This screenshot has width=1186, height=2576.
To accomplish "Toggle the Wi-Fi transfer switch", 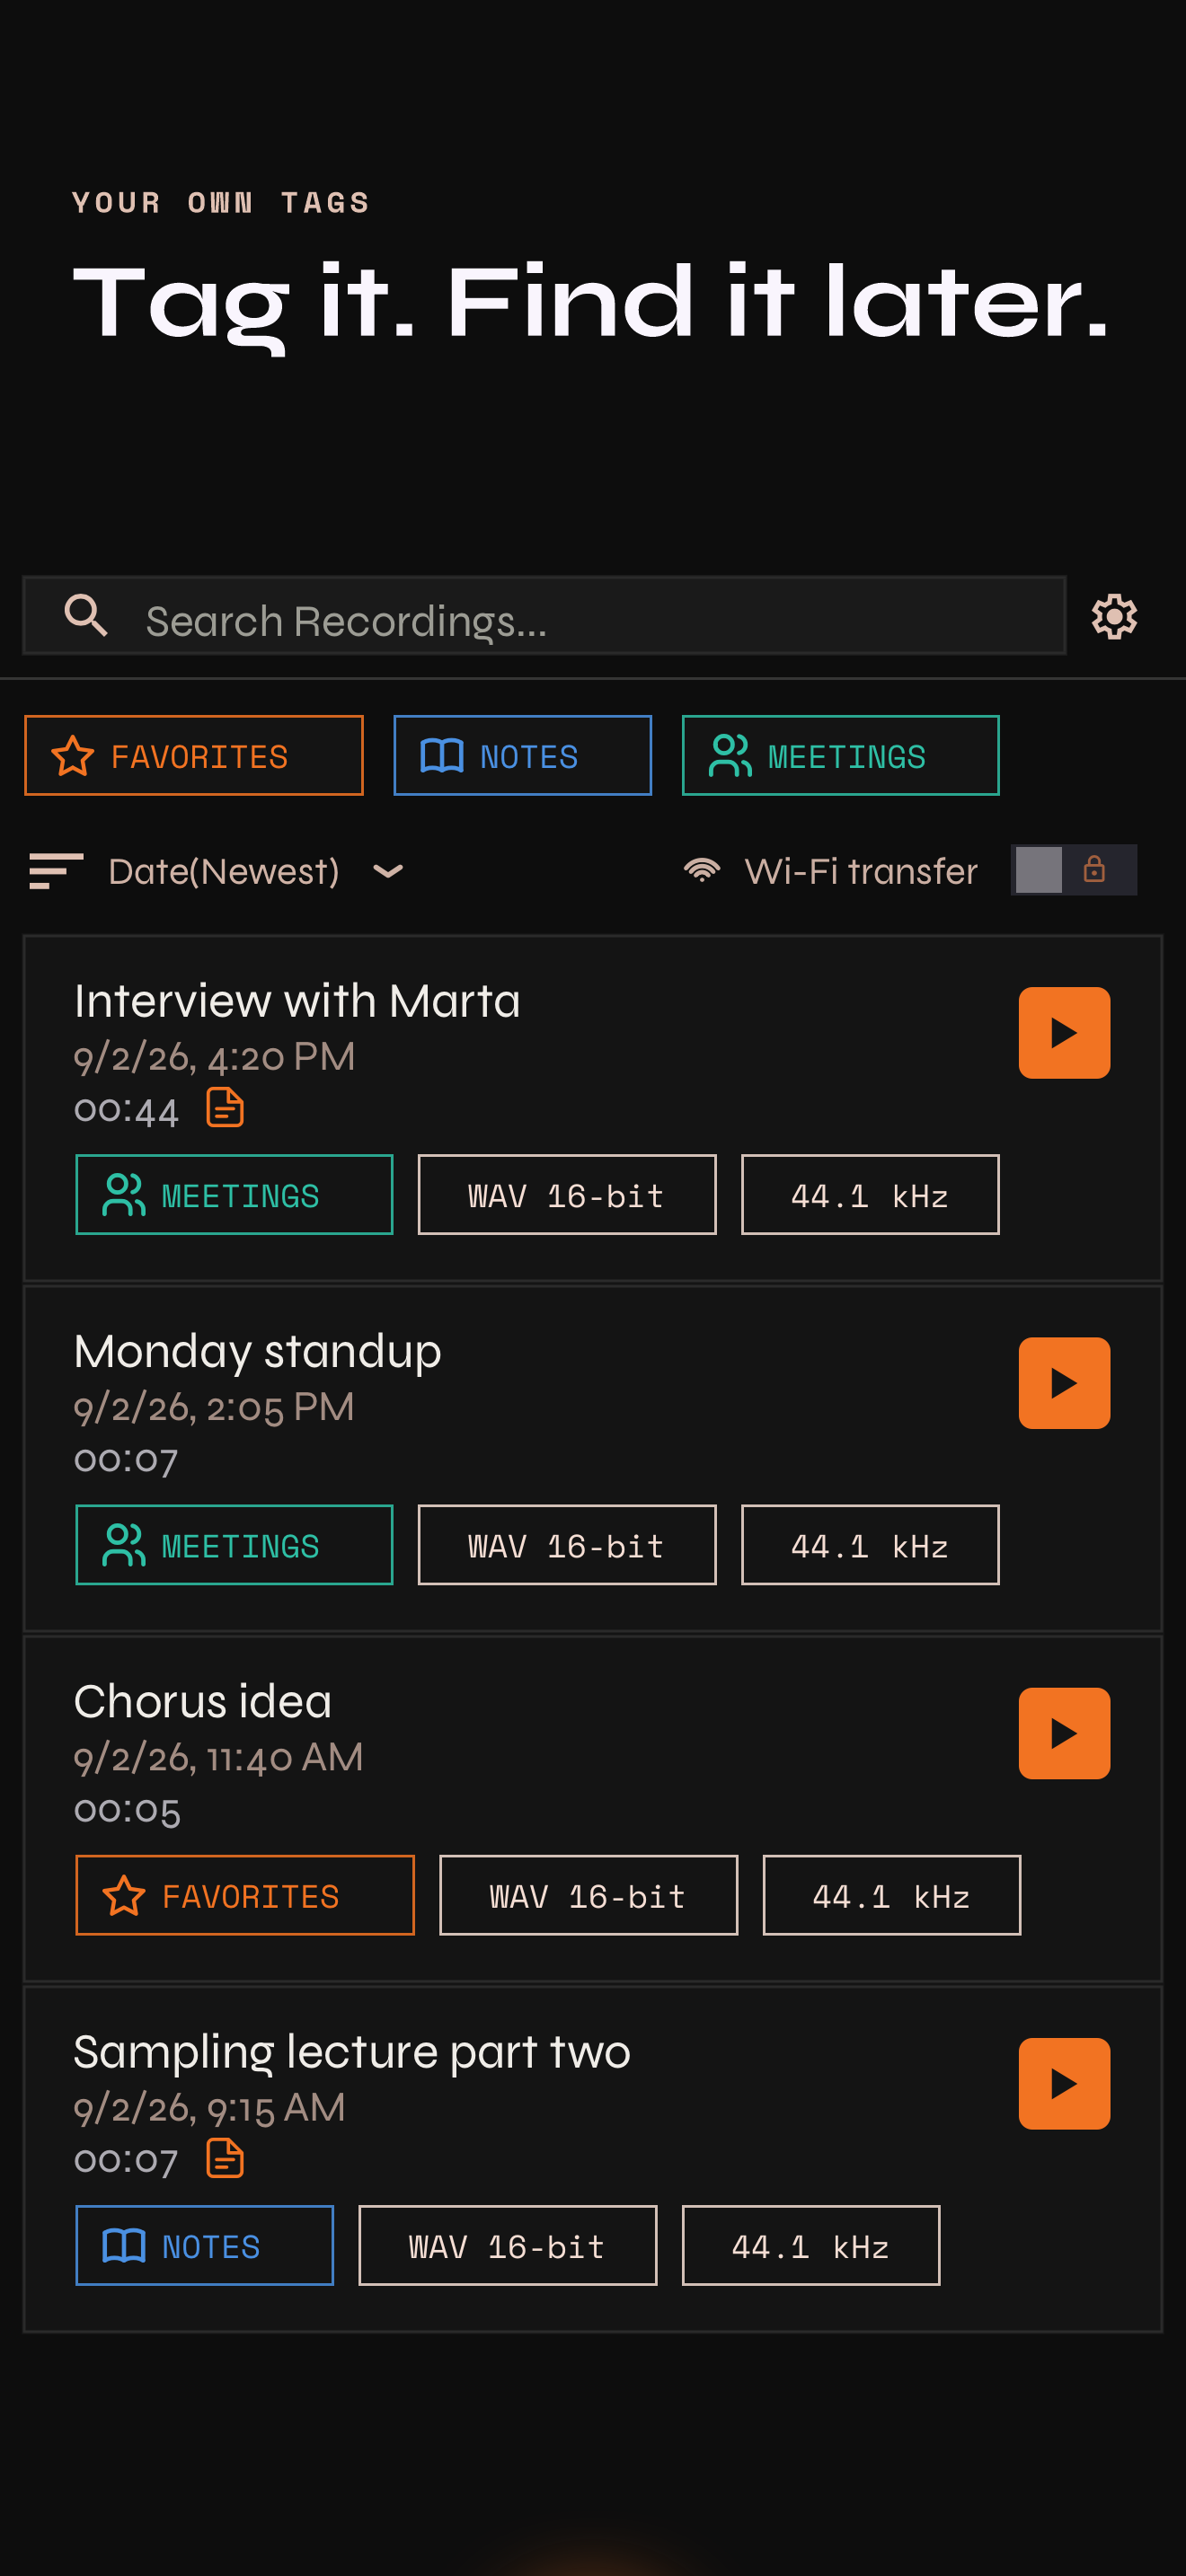I will tap(1074, 870).
